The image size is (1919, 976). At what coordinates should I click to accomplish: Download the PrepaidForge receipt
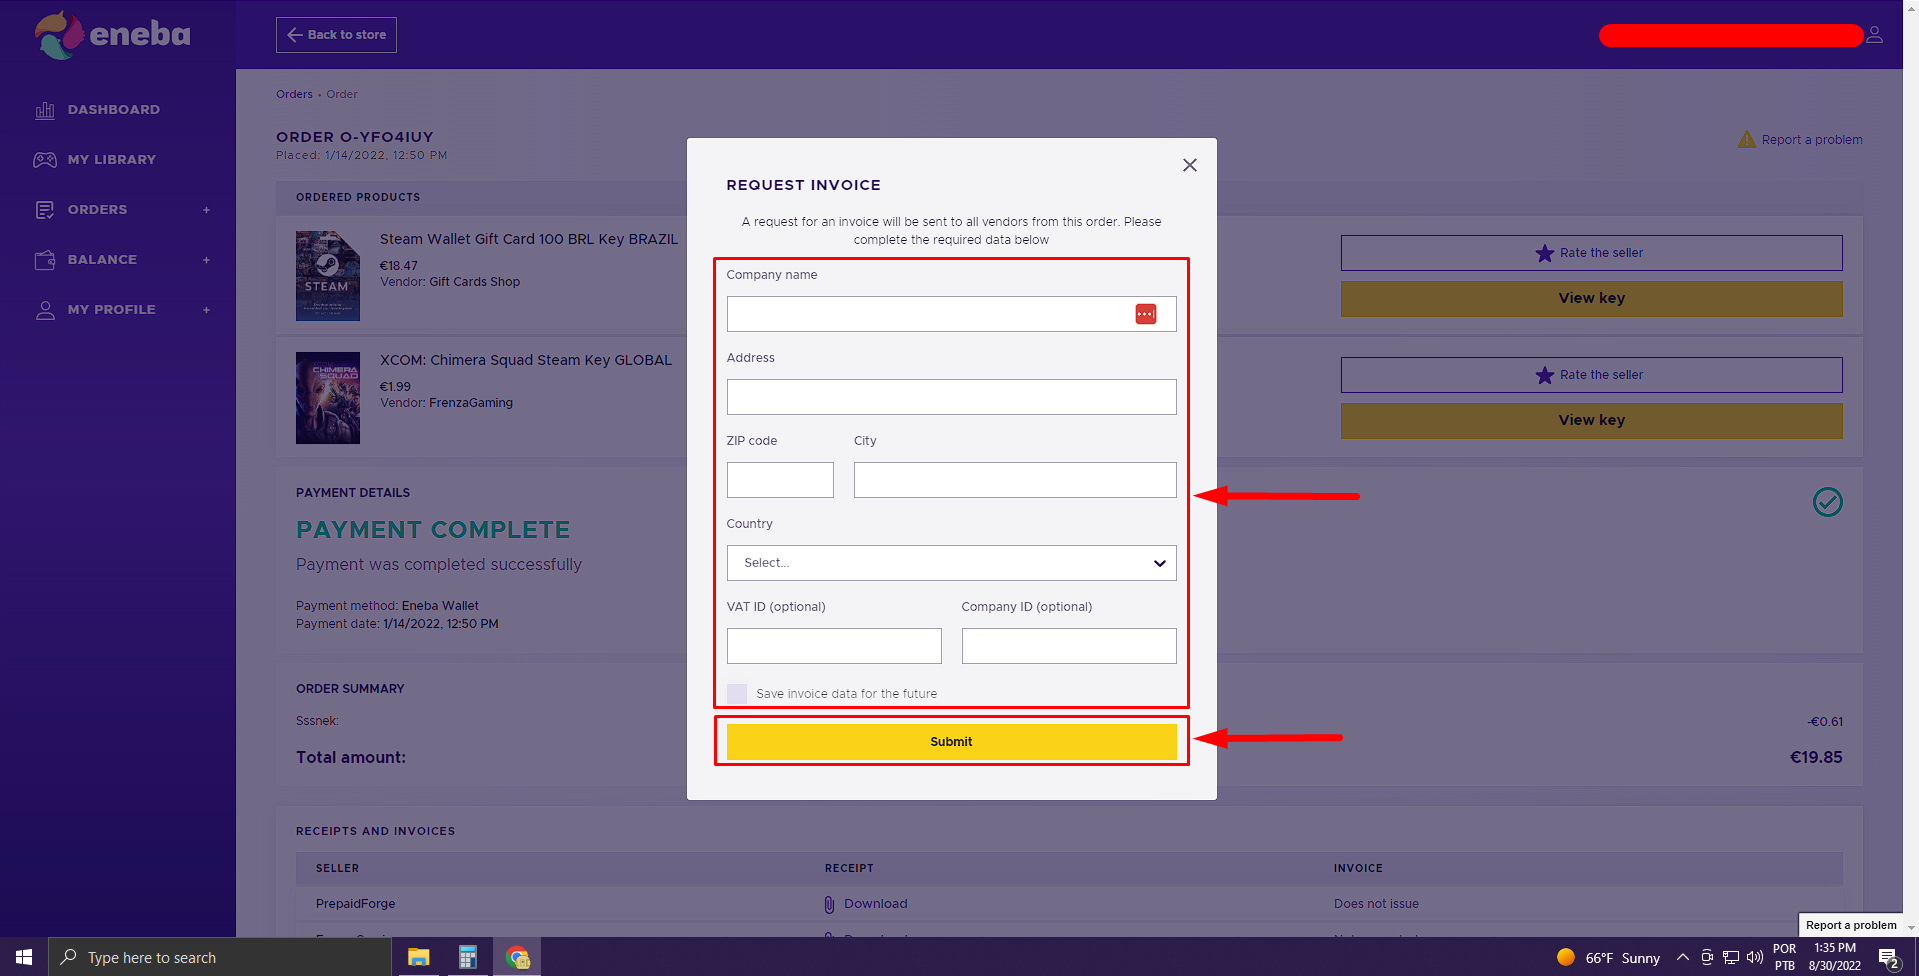[876, 904]
